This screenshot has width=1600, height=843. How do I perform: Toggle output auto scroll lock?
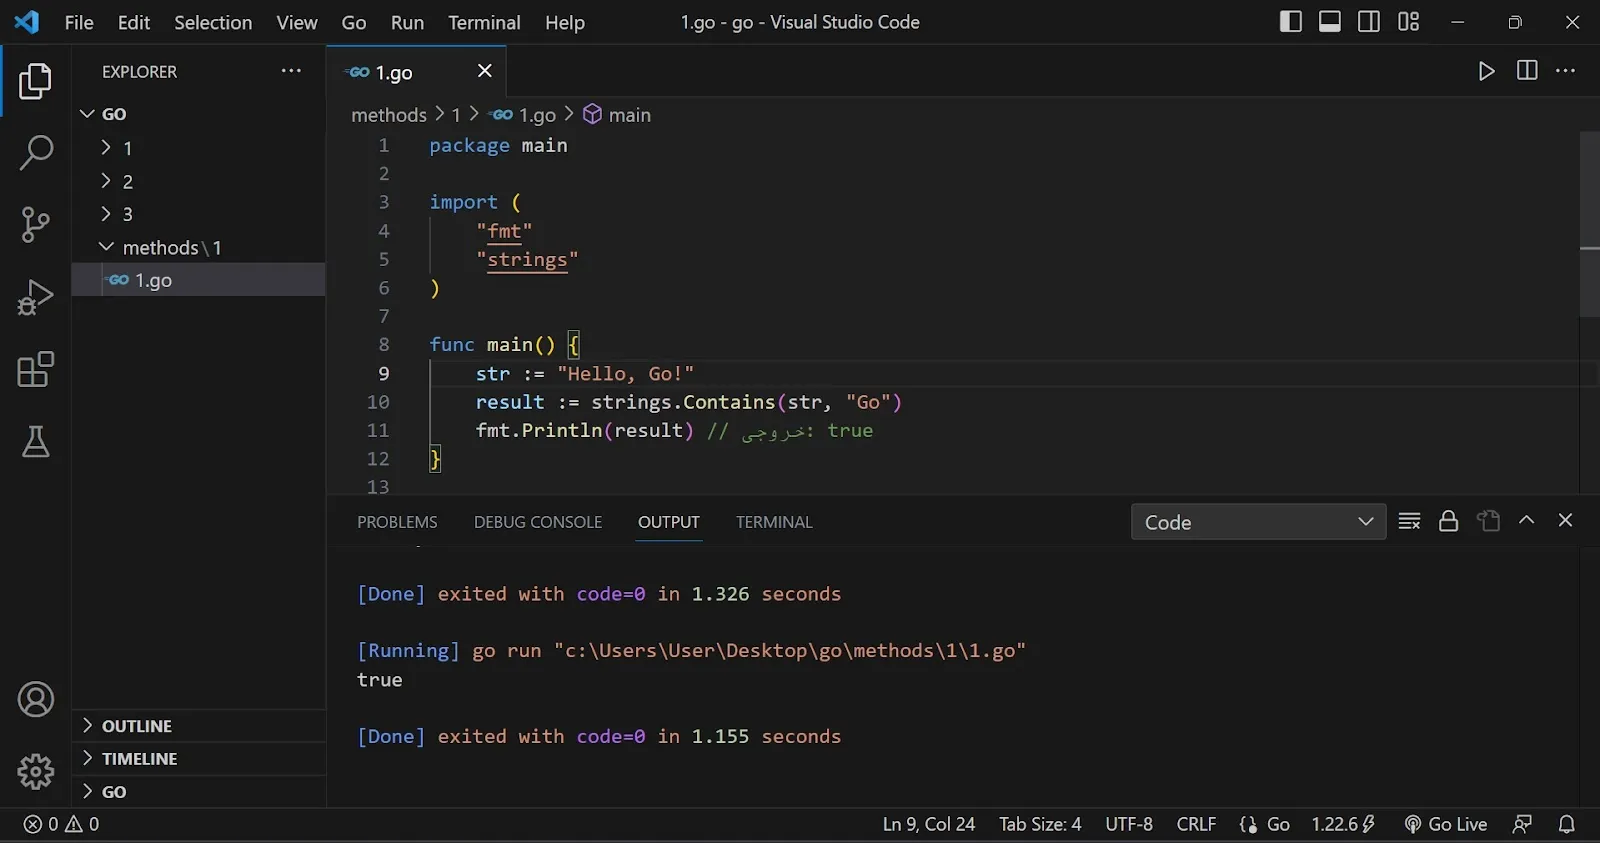tap(1448, 521)
